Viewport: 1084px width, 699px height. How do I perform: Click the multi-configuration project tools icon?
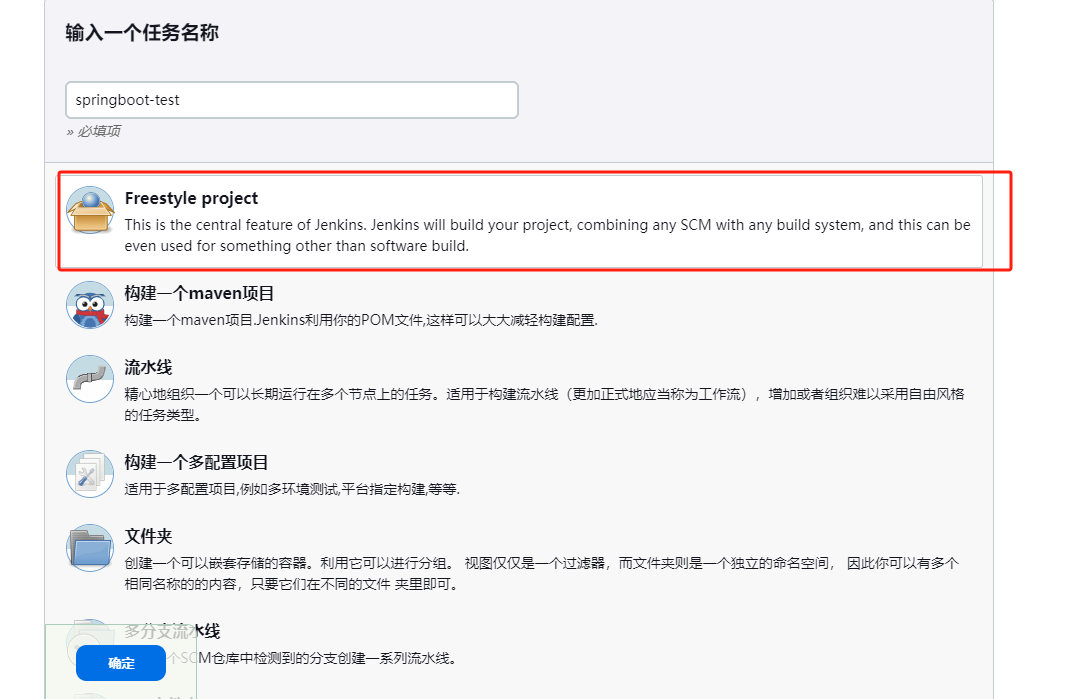[x=90, y=474]
